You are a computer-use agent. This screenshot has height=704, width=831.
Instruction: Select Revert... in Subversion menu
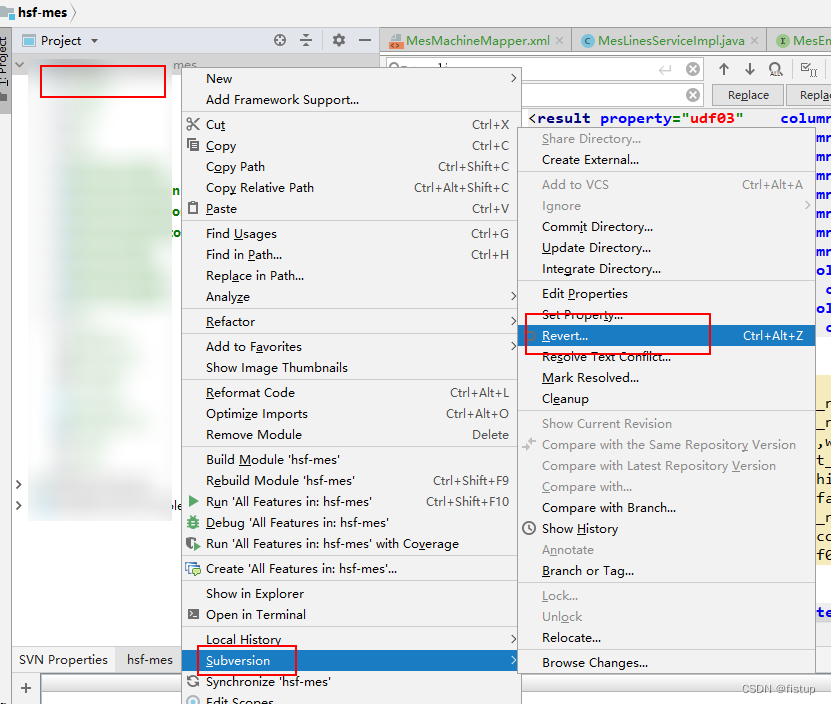pos(666,336)
